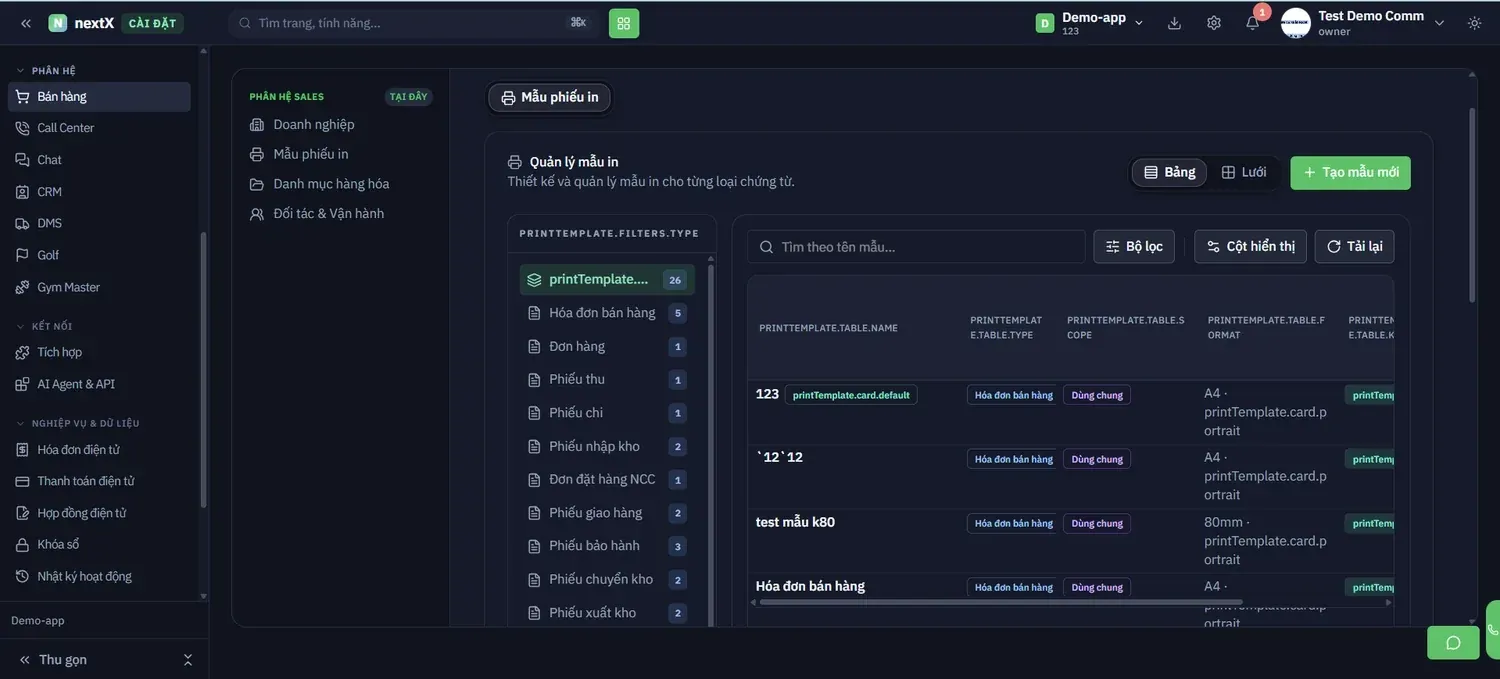Click the user avatar in the top bar
This screenshot has height=679, width=1500.
pos(1295,23)
